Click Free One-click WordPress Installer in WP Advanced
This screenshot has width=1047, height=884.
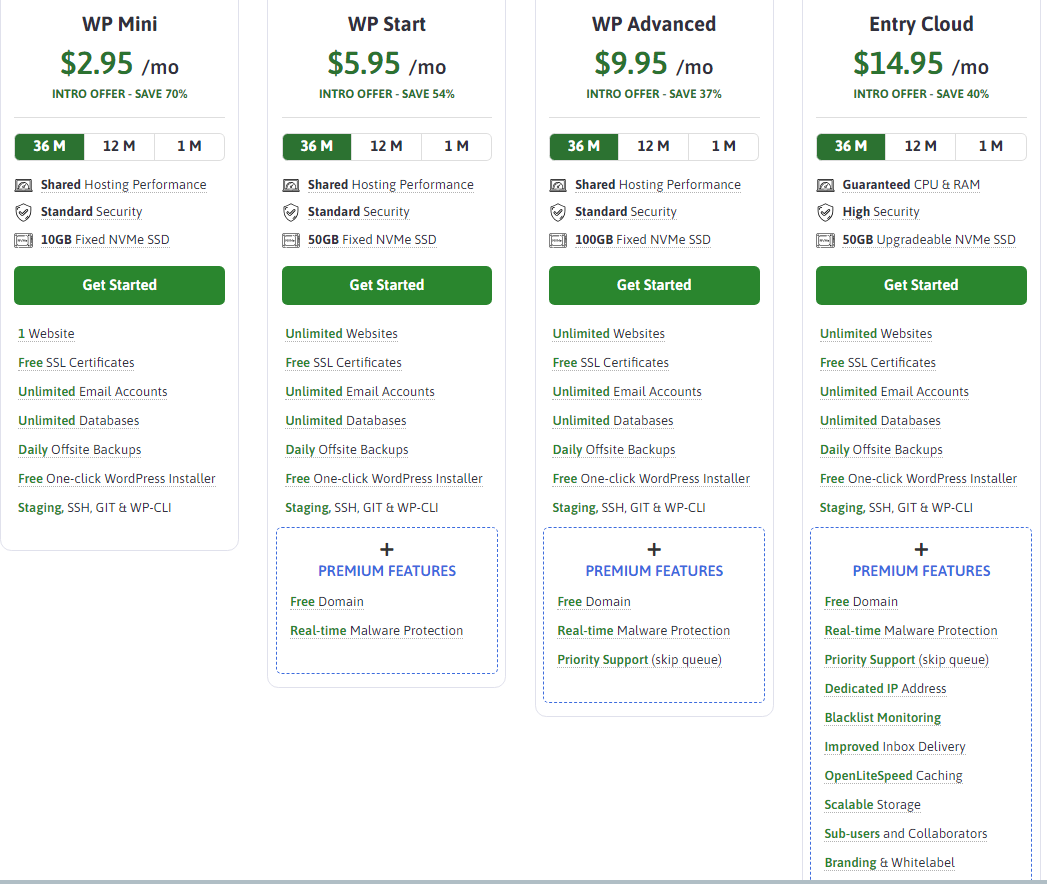coord(652,479)
